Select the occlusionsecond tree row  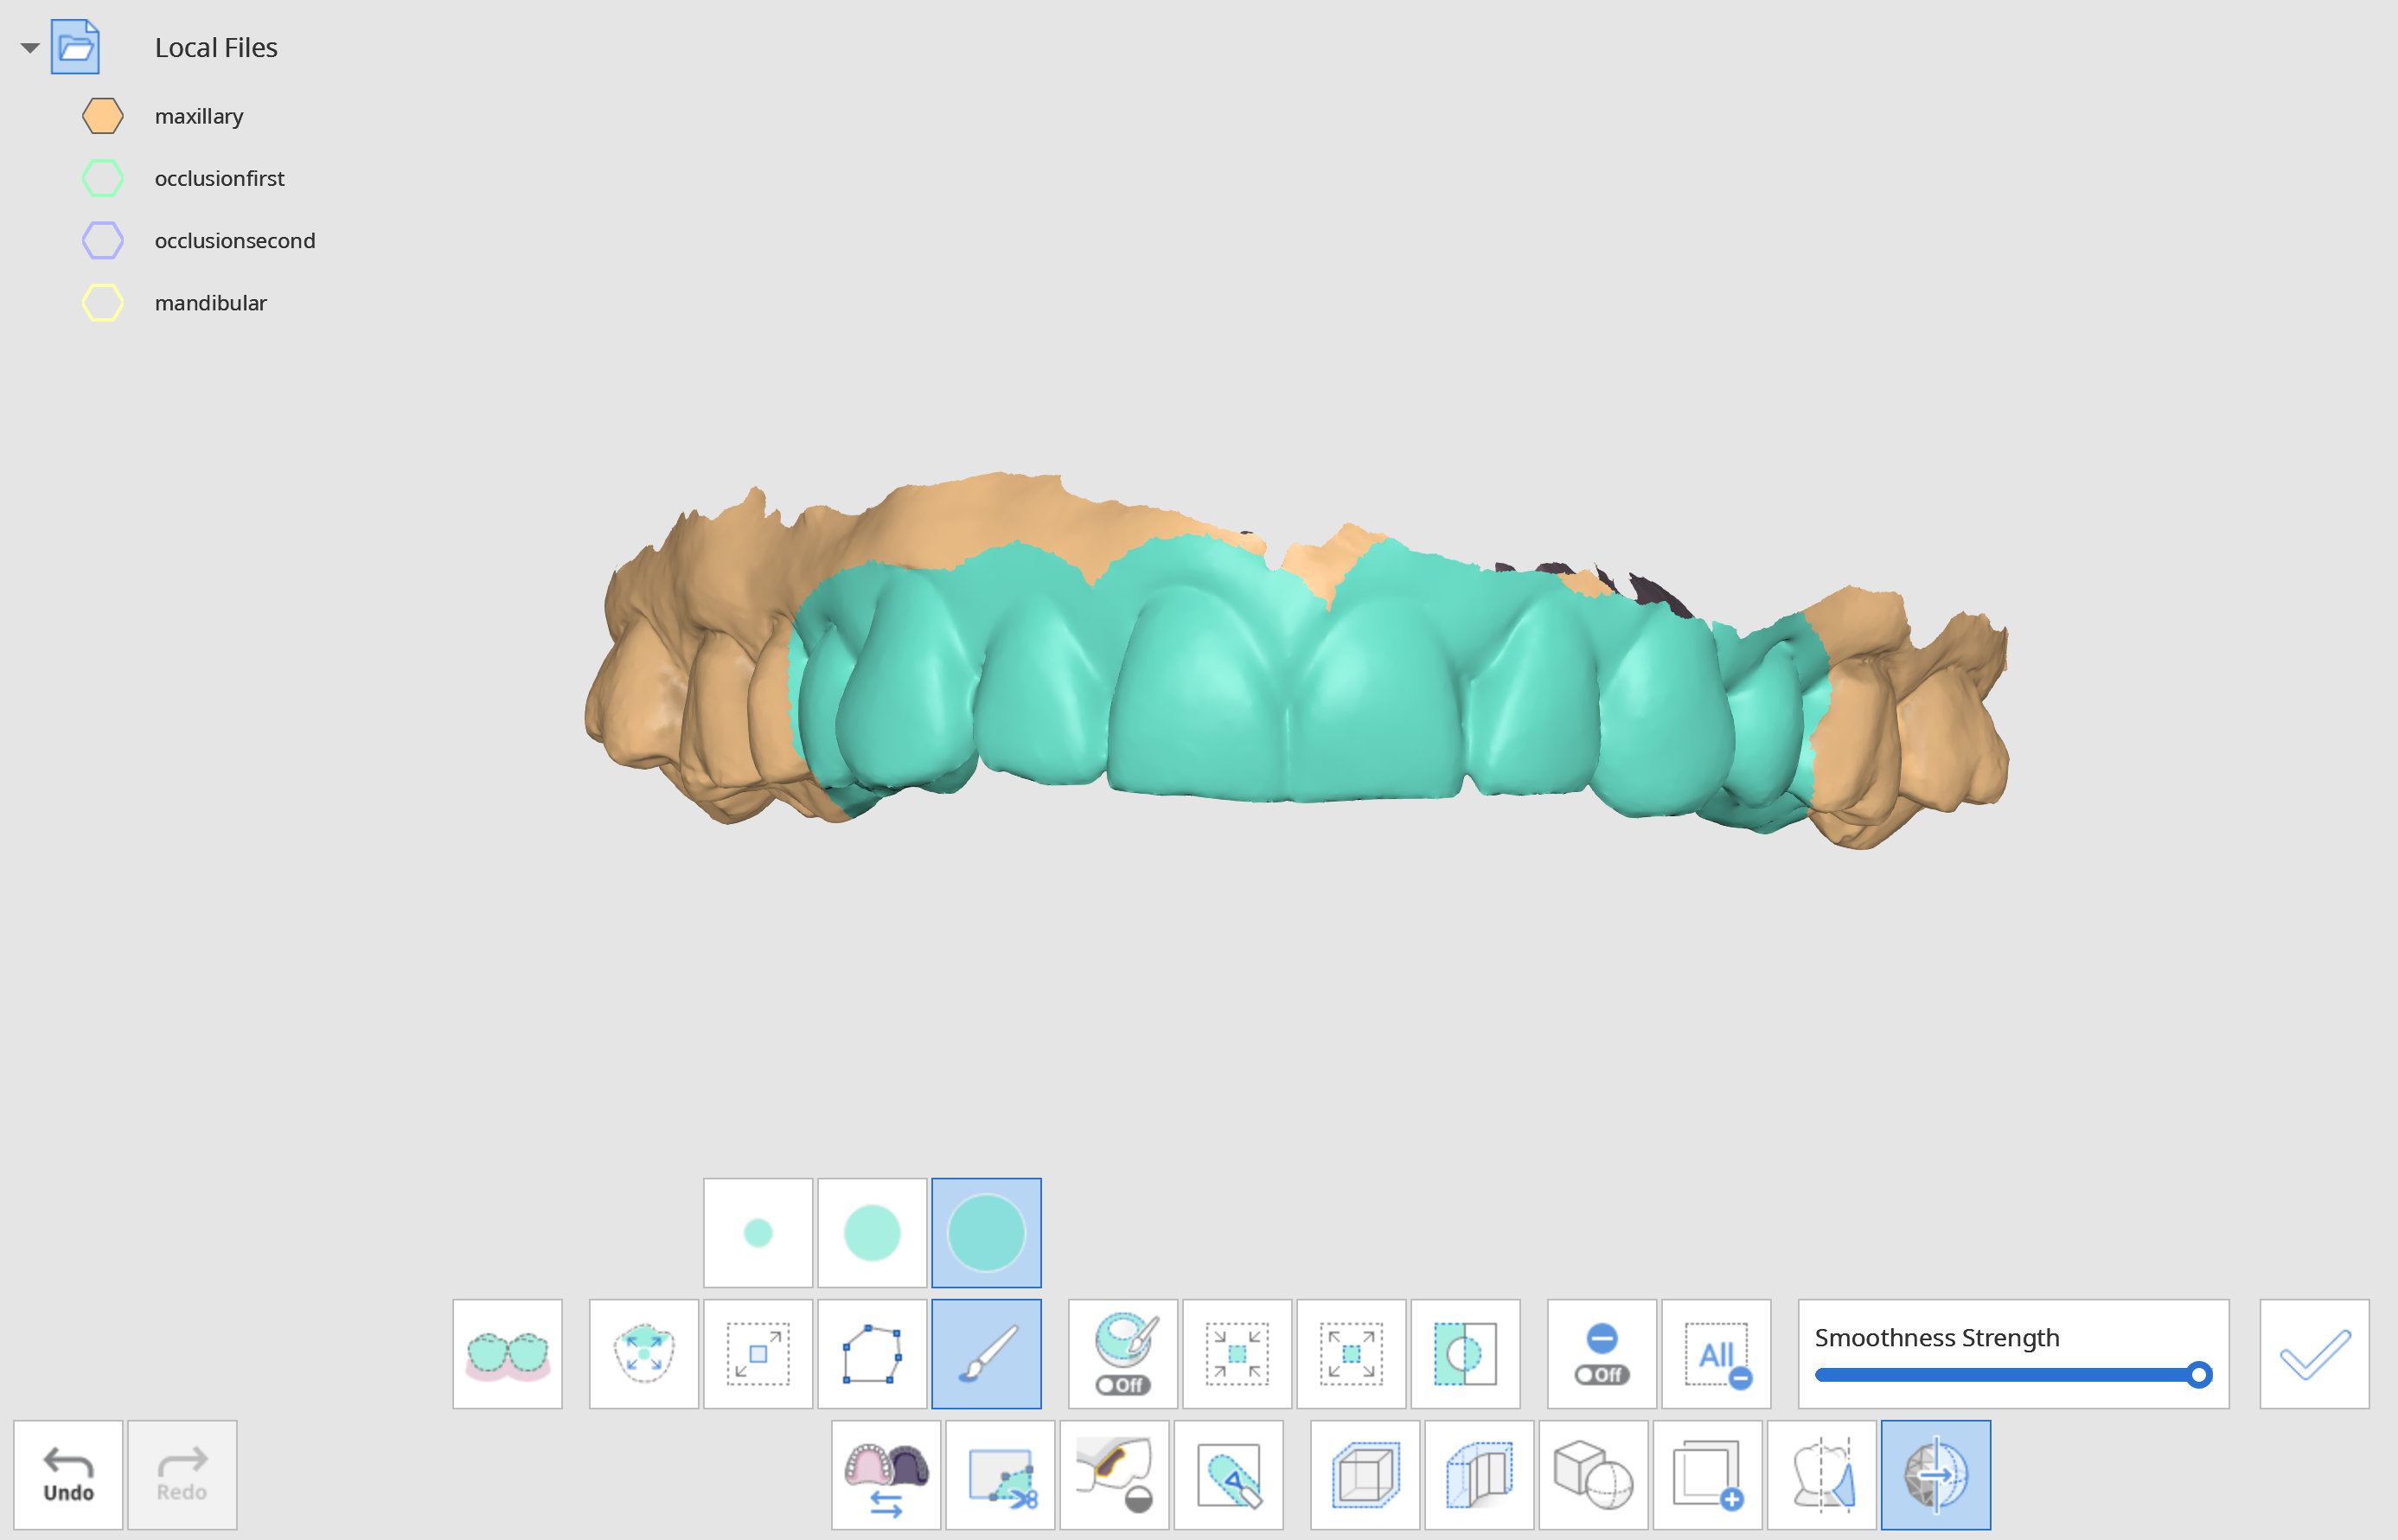[x=234, y=240]
